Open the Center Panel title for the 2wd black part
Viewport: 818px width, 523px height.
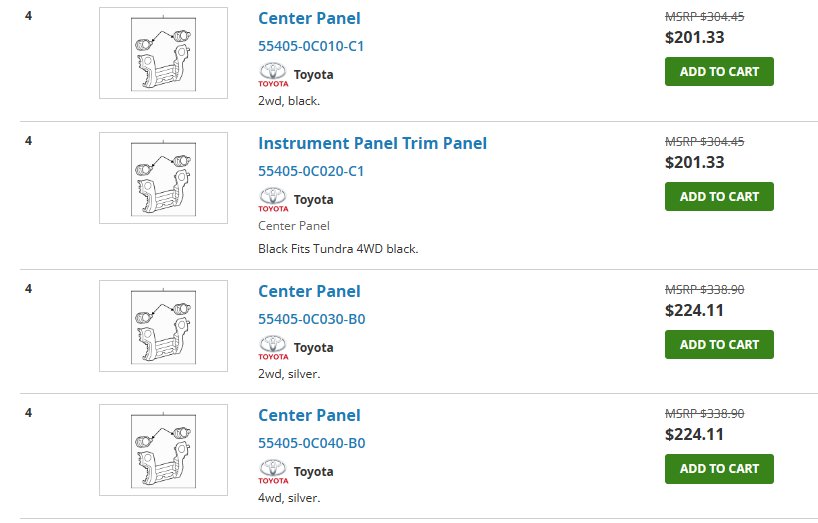(x=309, y=18)
